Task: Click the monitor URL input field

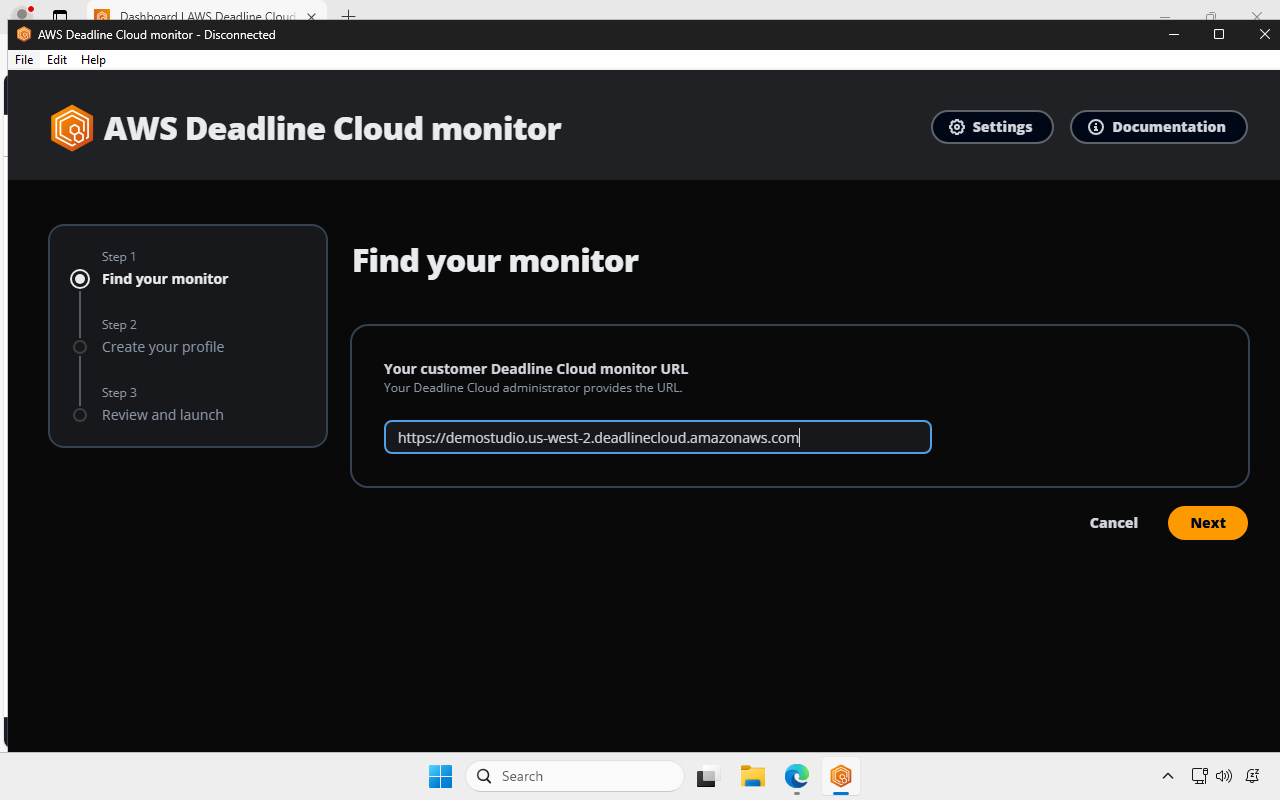Action: [x=657, y=437]
